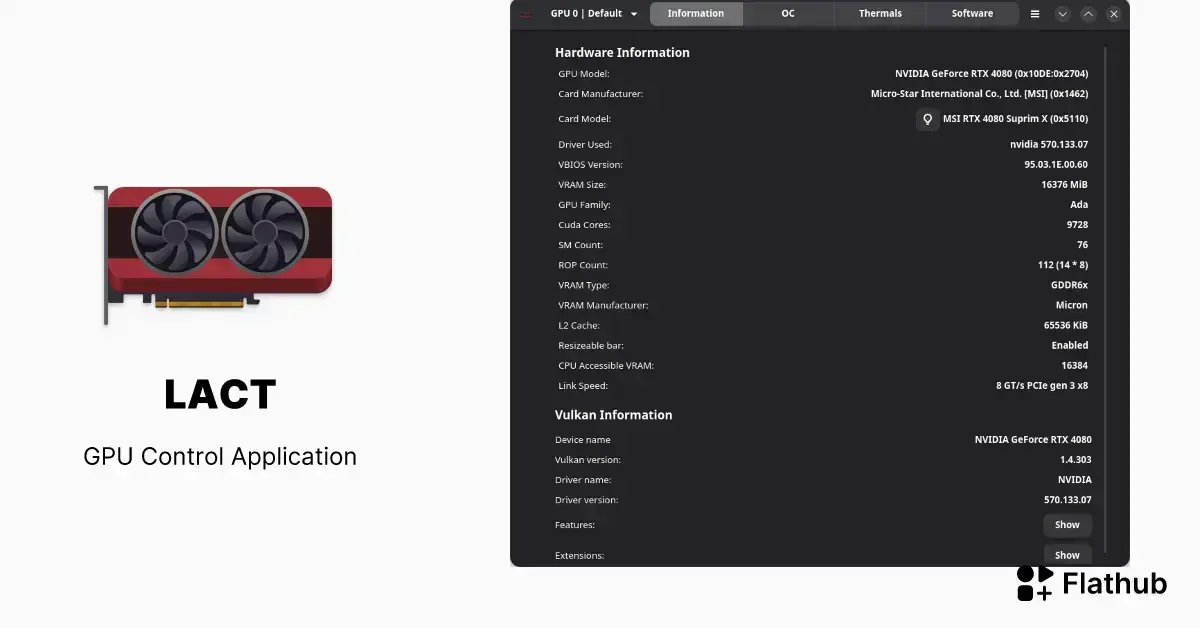
Task: Open the GPU 0 | Default selector dropdown
Action: (x=594, y=14)
